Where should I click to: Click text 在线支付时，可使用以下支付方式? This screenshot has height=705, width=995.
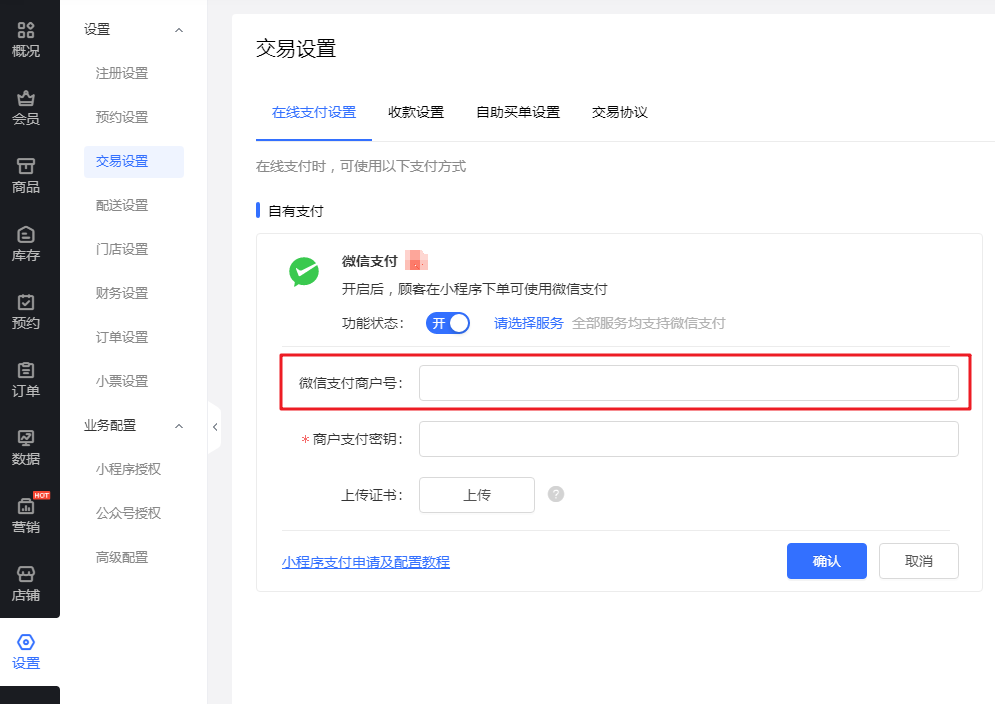pos(360,167)
